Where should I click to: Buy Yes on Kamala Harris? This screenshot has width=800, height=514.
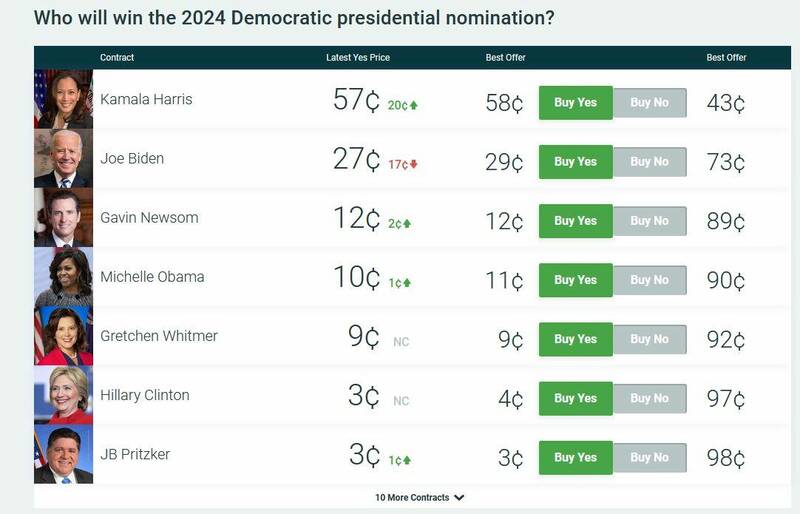[575, 103]
